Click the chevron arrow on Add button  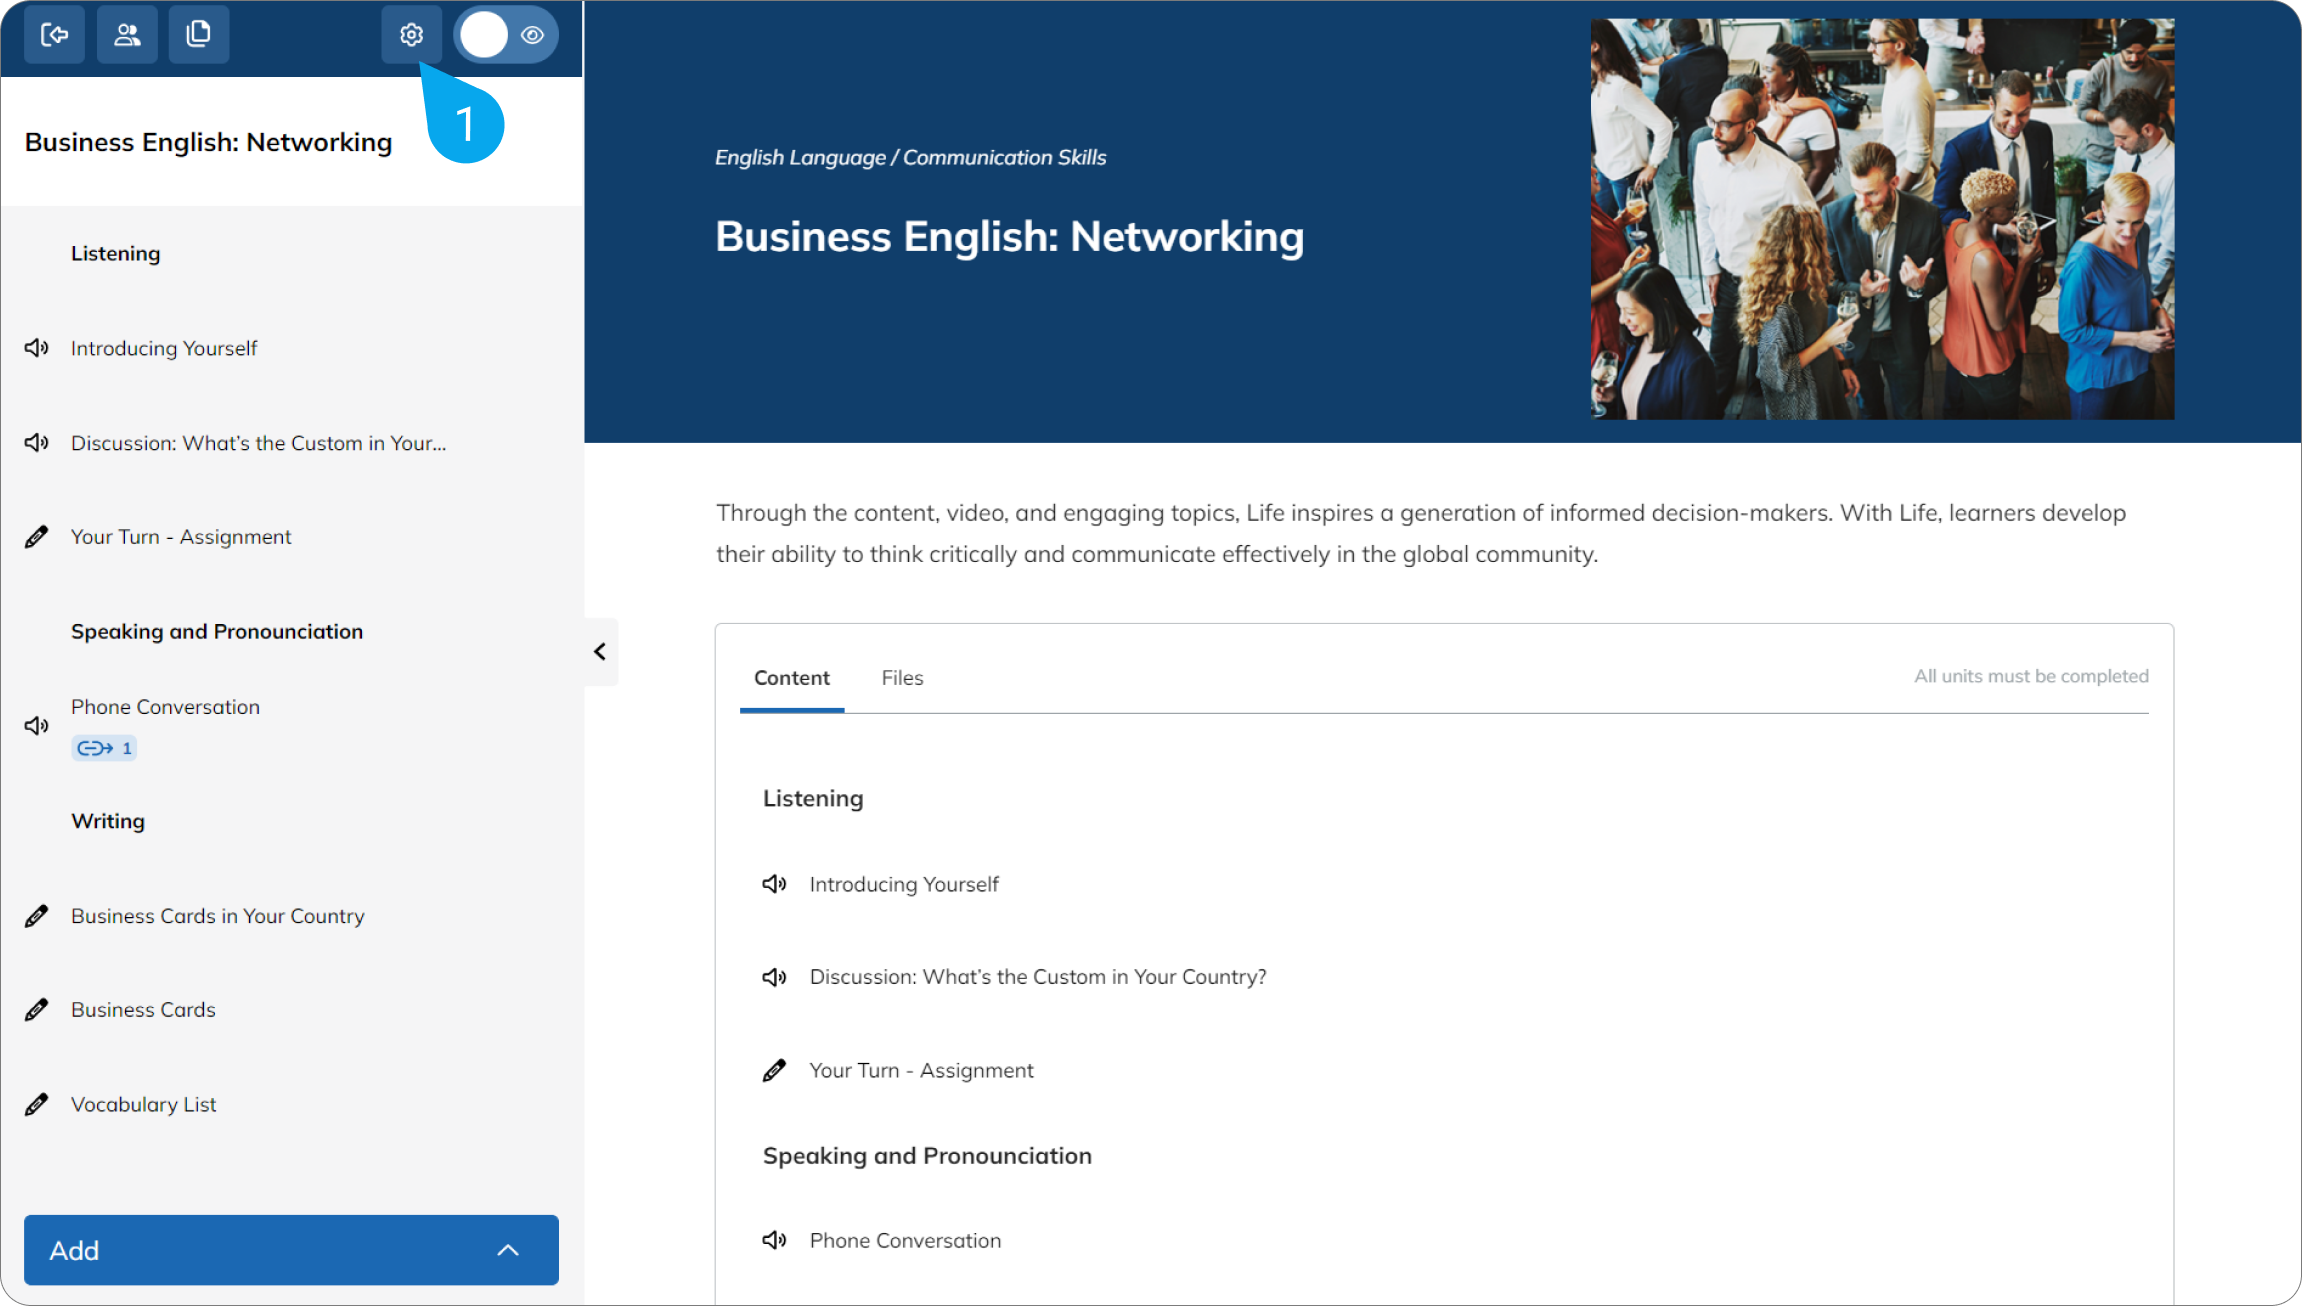(508, 1250)
